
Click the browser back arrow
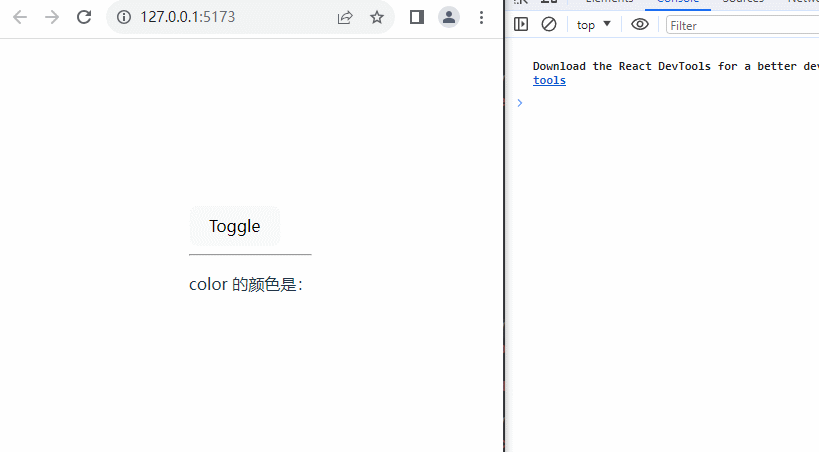[20, 17]
